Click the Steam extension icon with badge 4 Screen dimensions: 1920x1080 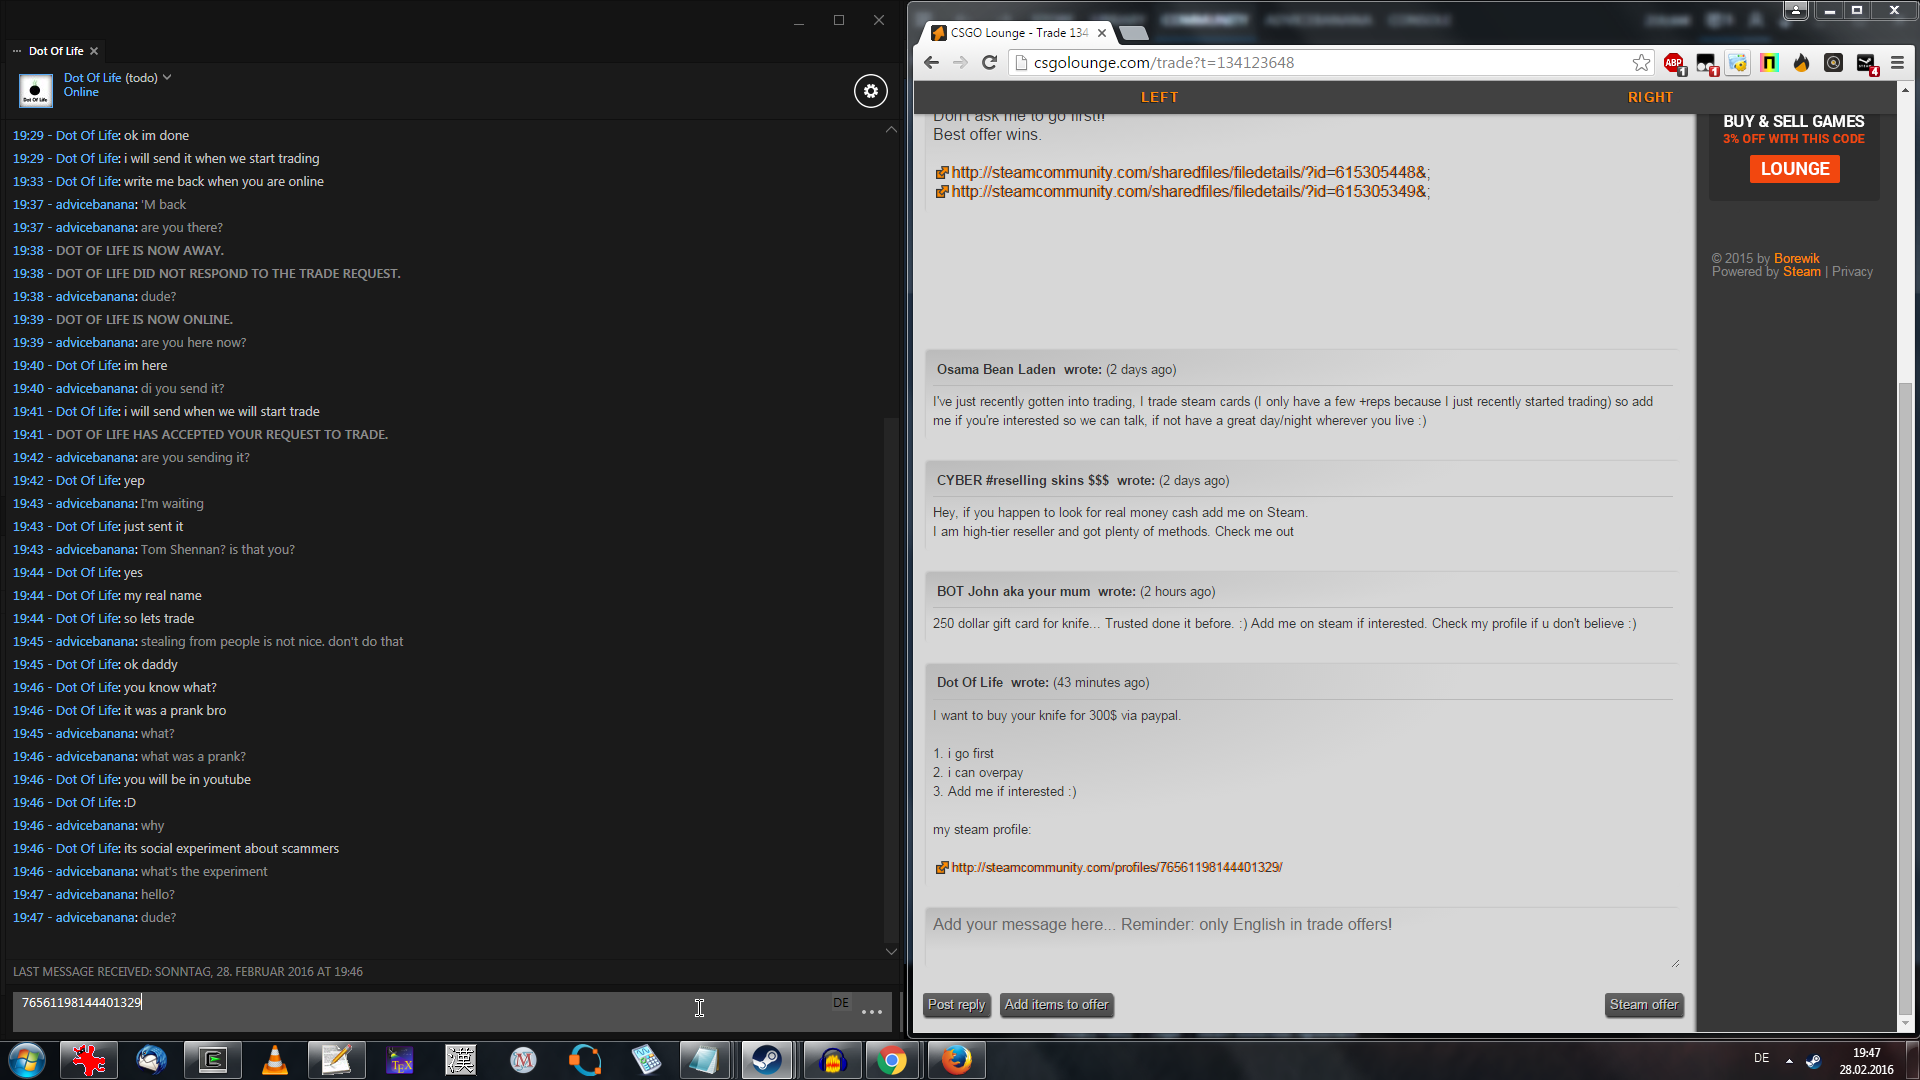click(1866, 63)
